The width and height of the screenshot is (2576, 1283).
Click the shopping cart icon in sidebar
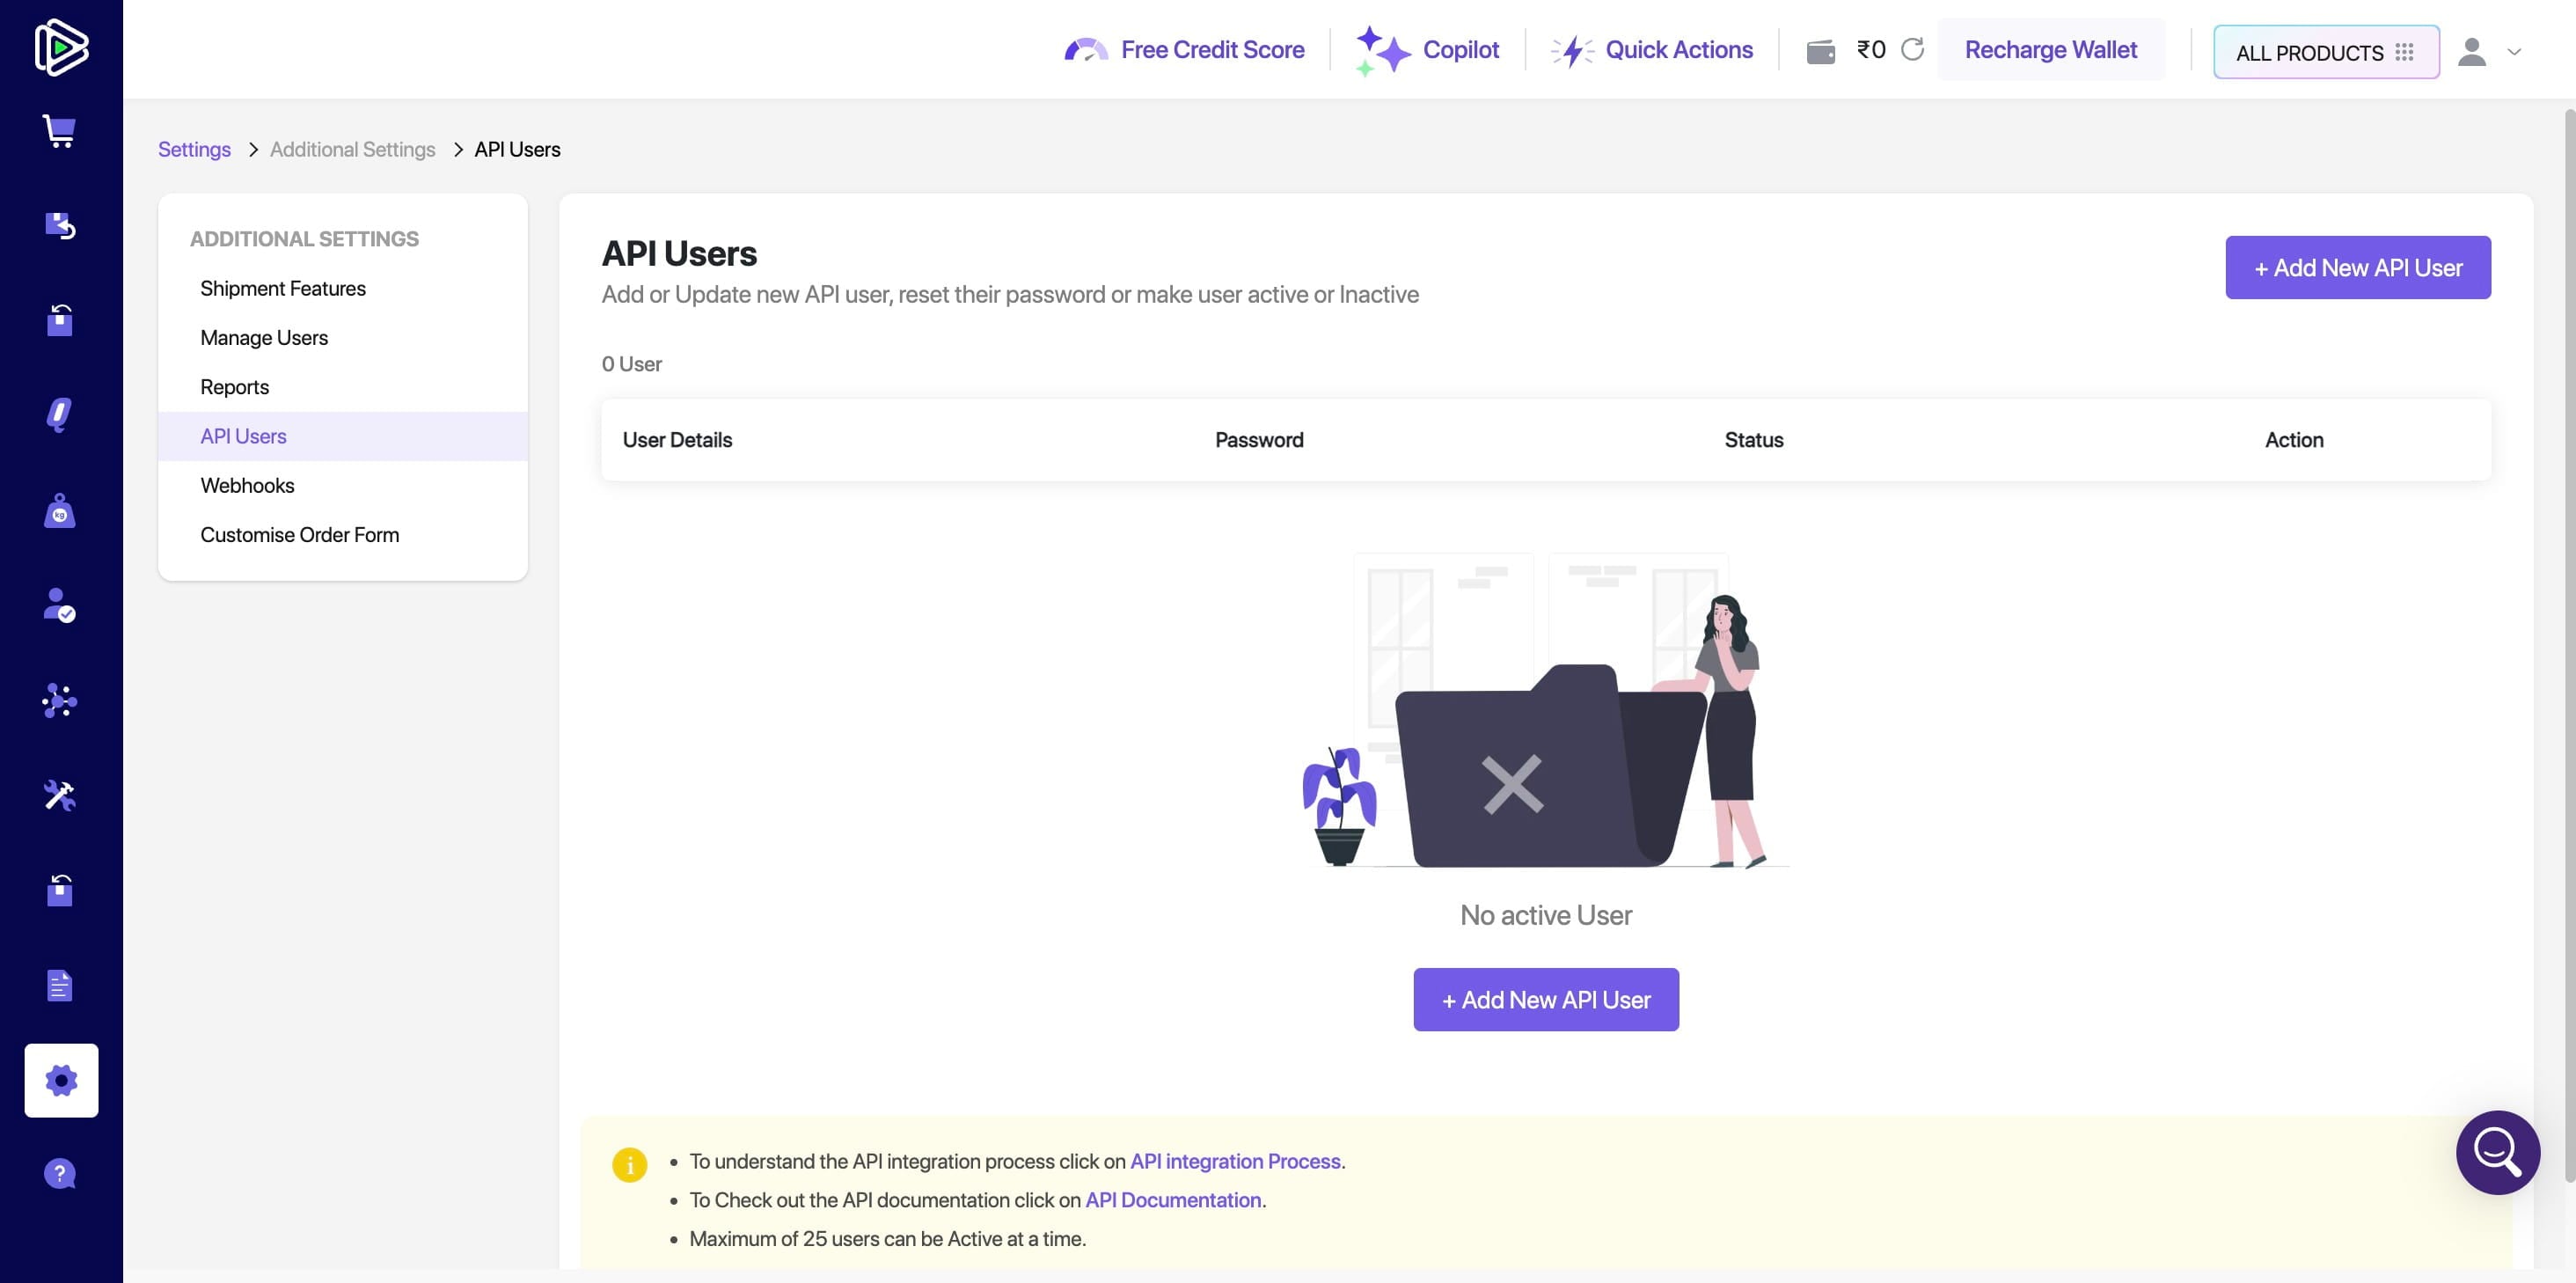[60, 131]
